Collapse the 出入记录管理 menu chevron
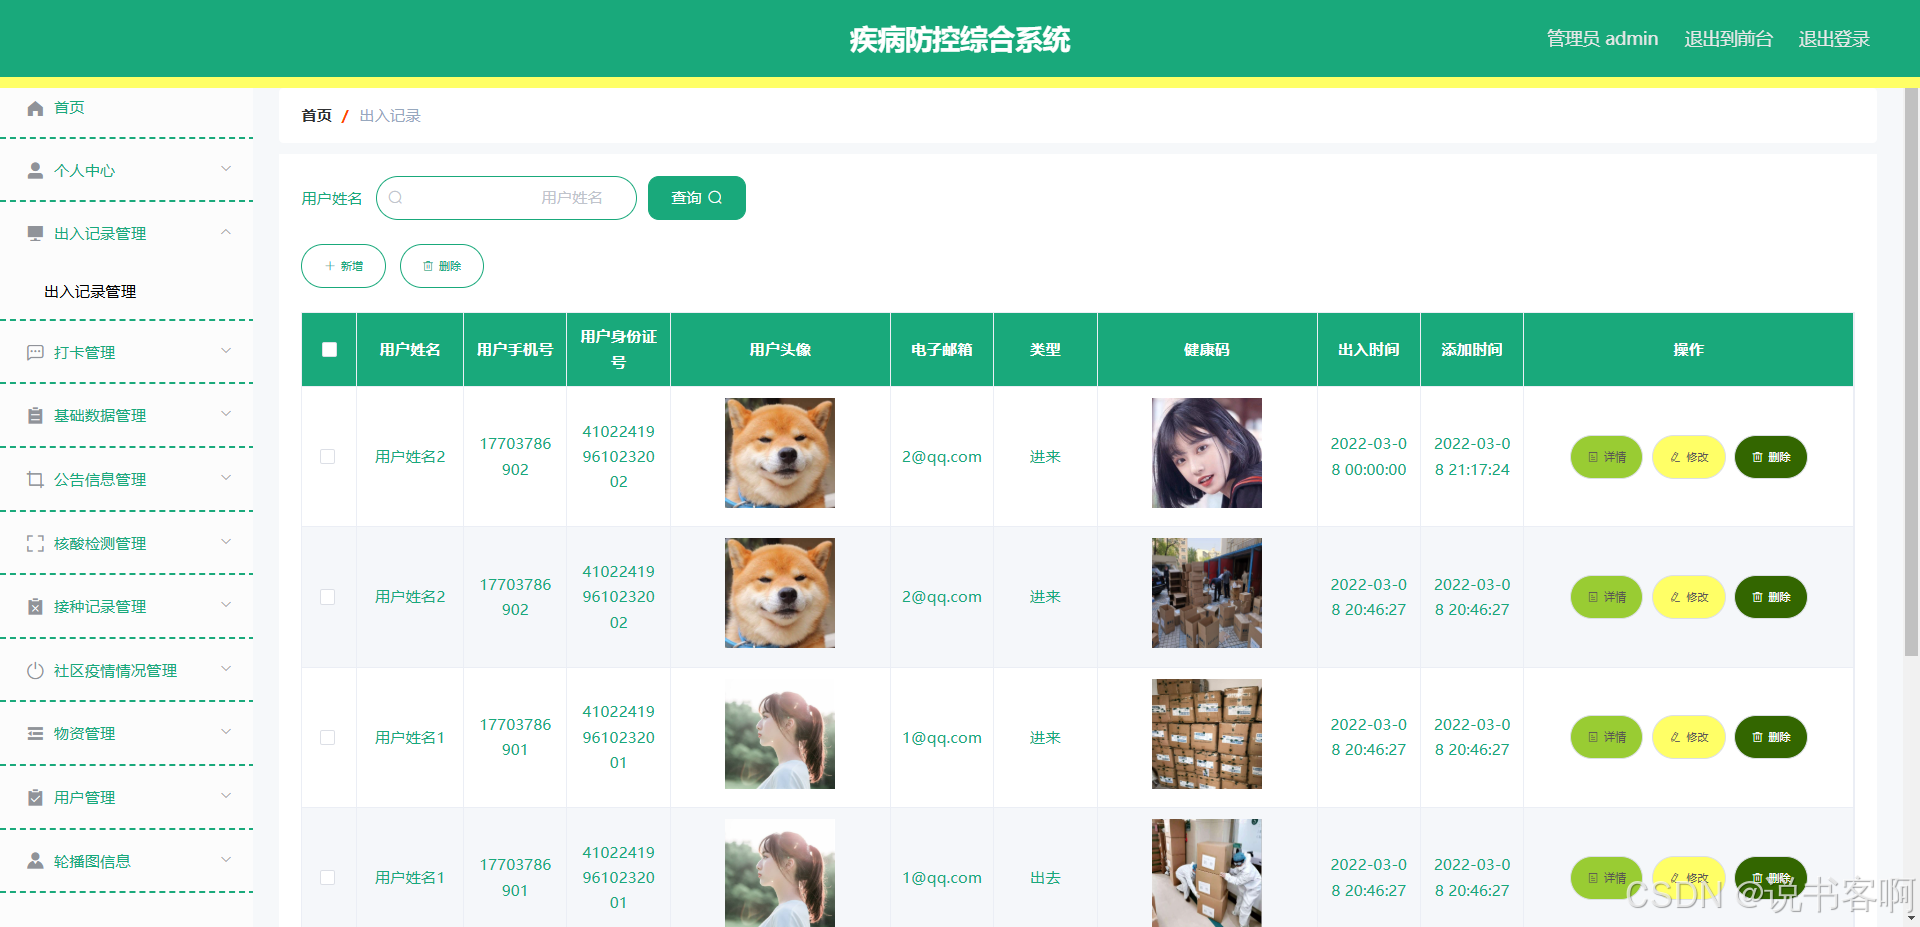1920x927 pixels. click(226, 232)
